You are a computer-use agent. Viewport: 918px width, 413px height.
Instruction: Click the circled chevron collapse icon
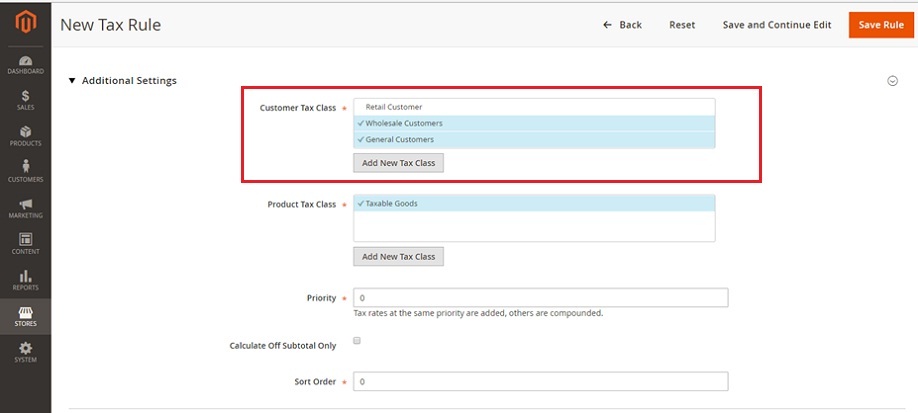point(893,81)
